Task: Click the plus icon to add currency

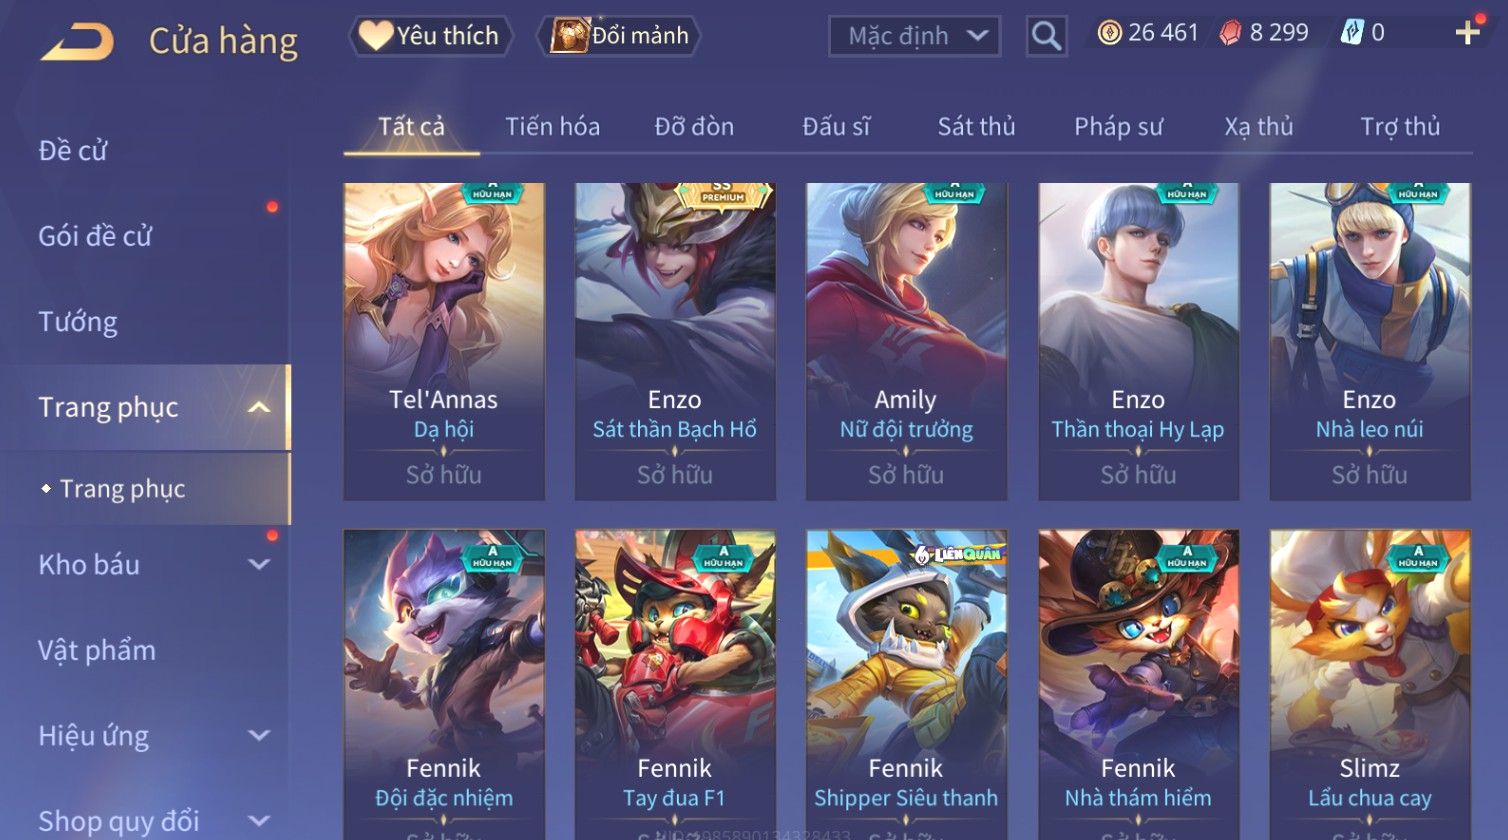Action: (x=1467, y=33)
